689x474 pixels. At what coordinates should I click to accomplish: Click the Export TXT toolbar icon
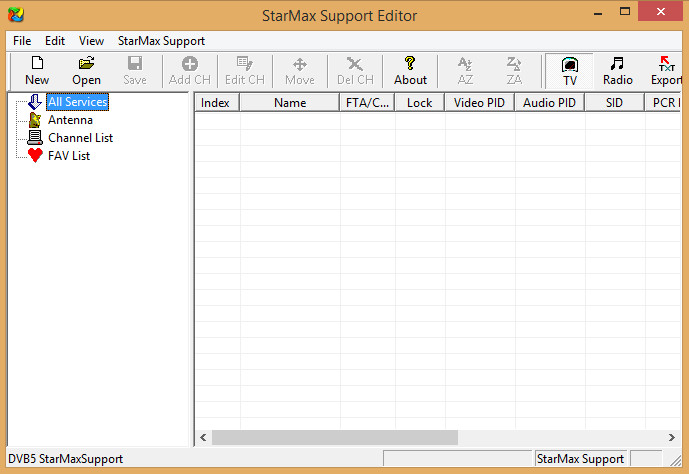click(667, 64)
